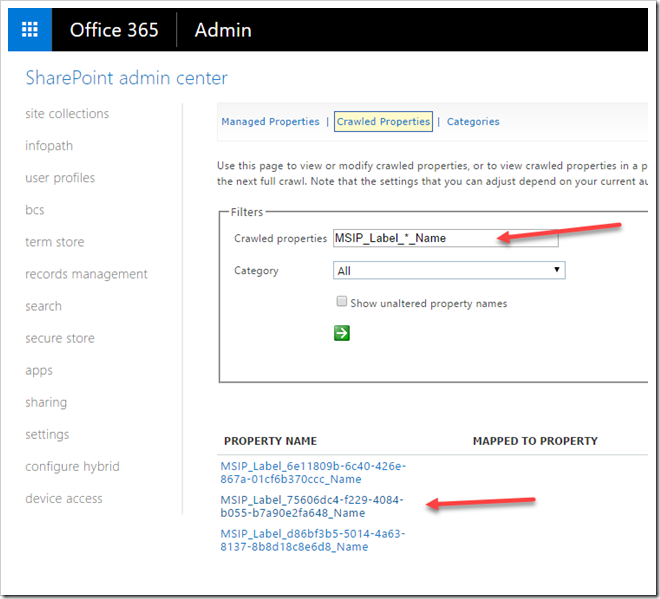
Task: Open apps in the sidebar
Action: point(39,370)
